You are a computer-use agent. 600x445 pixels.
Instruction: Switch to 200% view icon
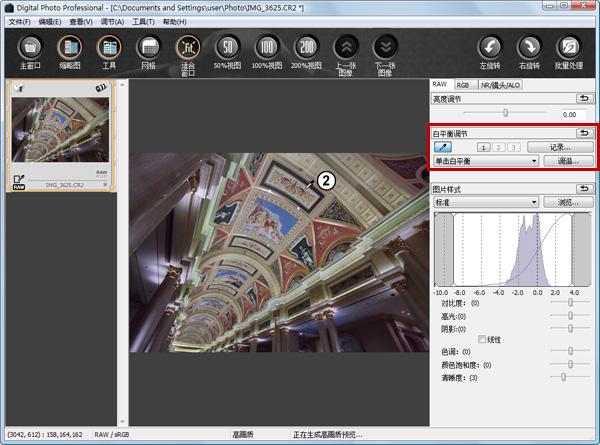coord(306,48)
